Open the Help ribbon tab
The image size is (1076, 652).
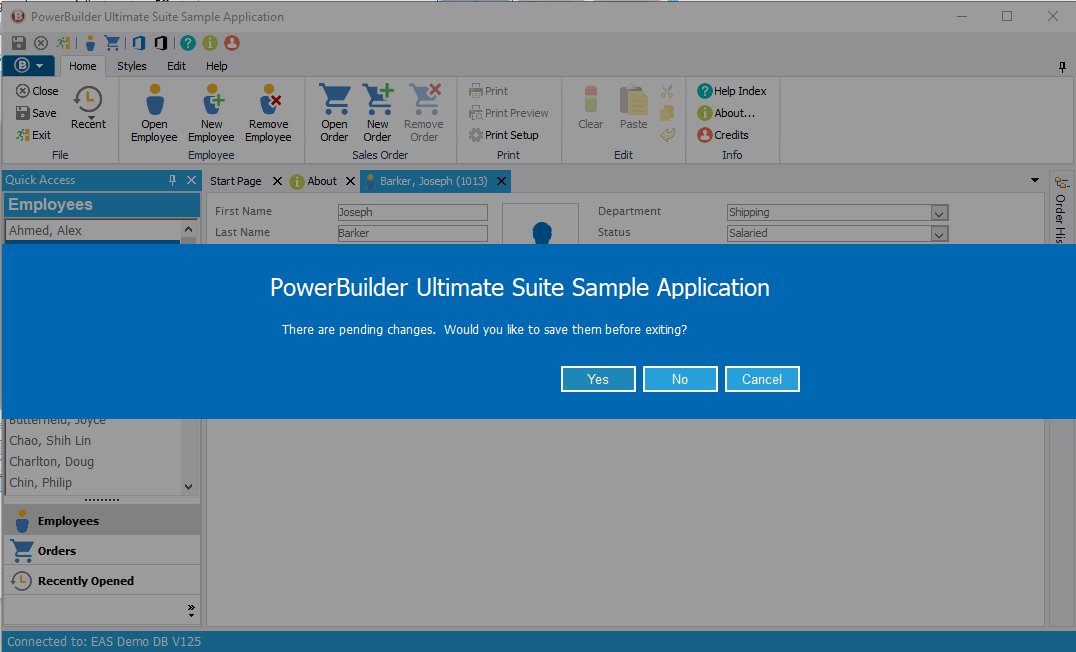pos(217,66)
